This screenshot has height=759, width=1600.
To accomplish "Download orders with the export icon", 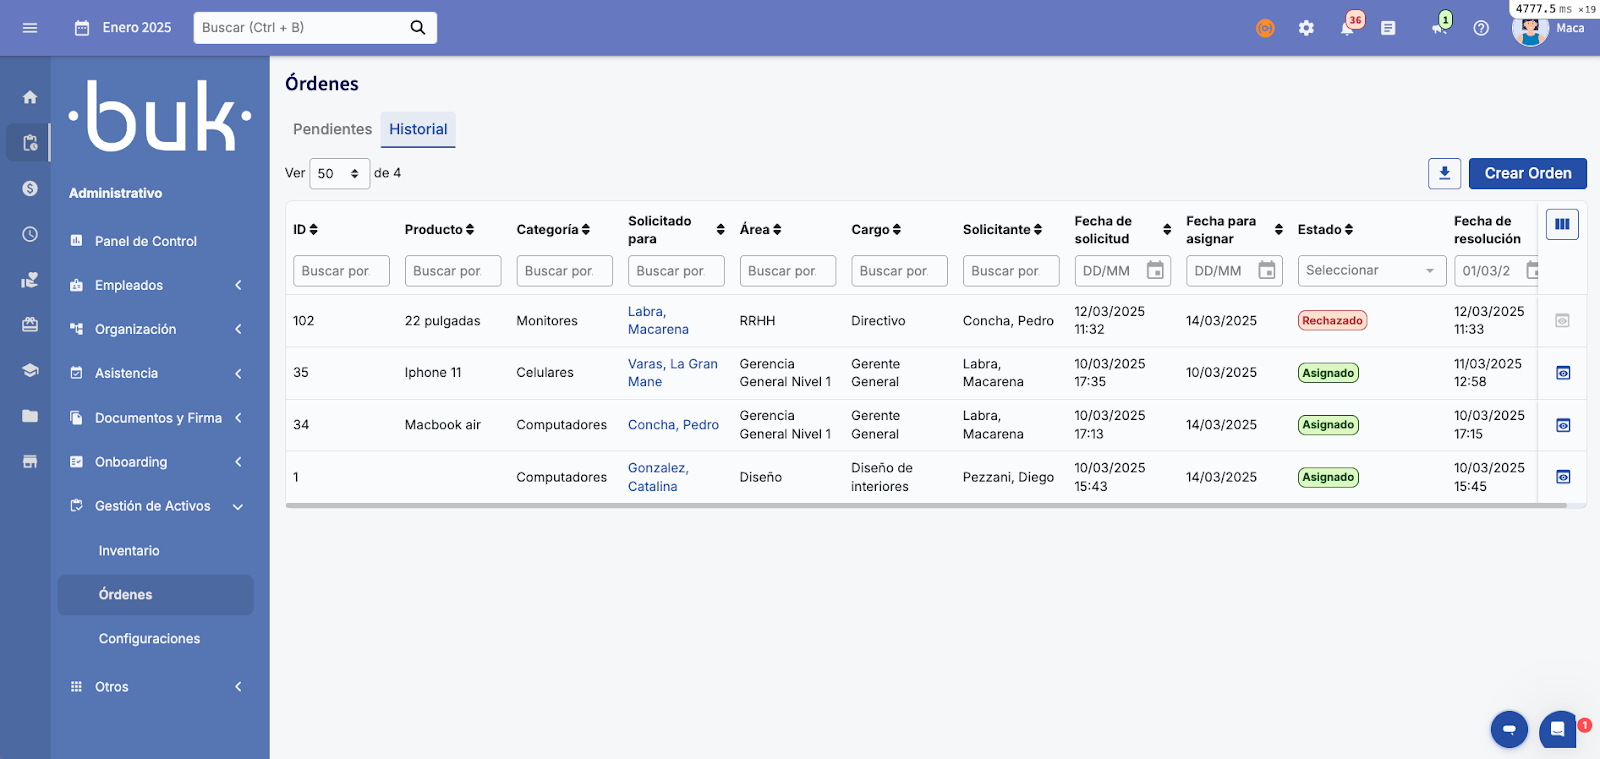I will point(1444,173).
